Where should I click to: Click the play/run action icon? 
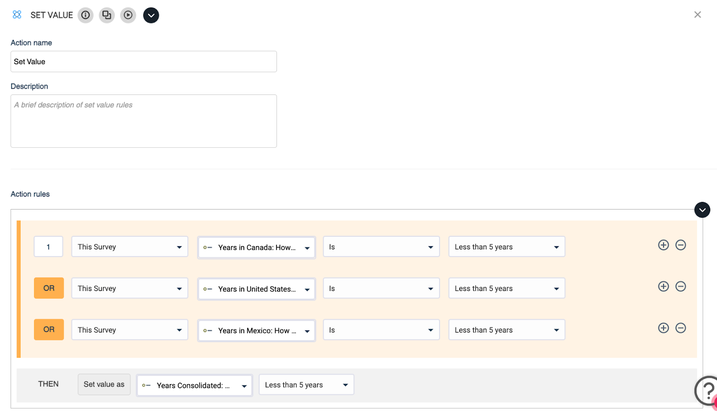[128, 15]
